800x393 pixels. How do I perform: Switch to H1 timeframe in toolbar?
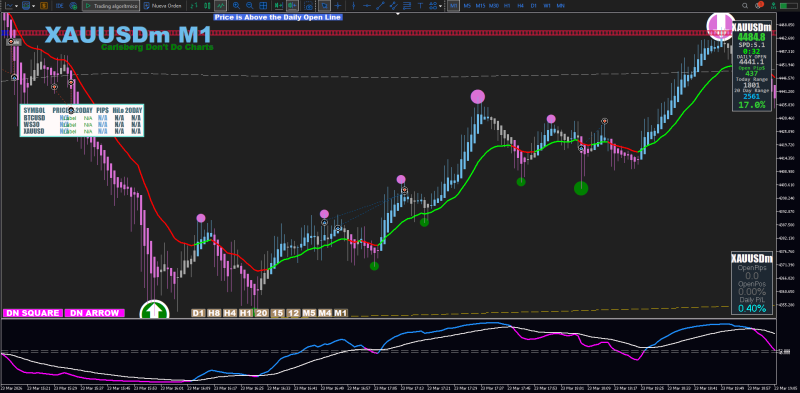pos(507,6)
